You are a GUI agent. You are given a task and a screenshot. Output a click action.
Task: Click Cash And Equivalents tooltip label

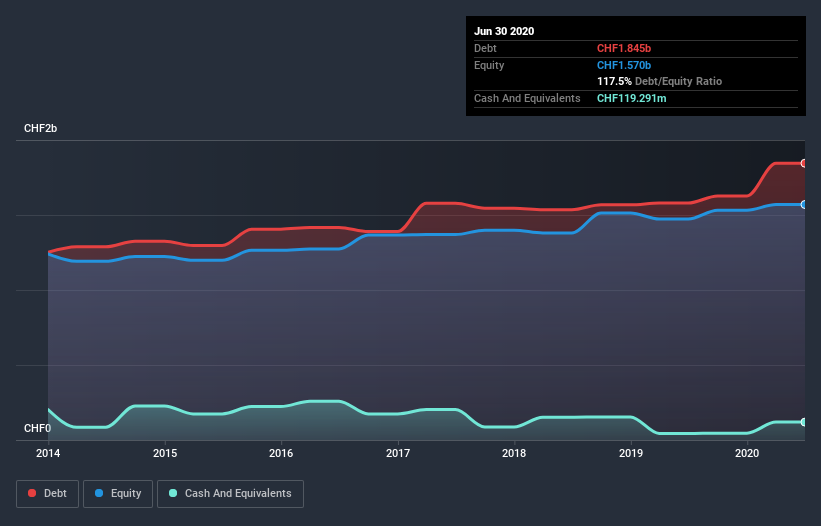click(527, 98)
